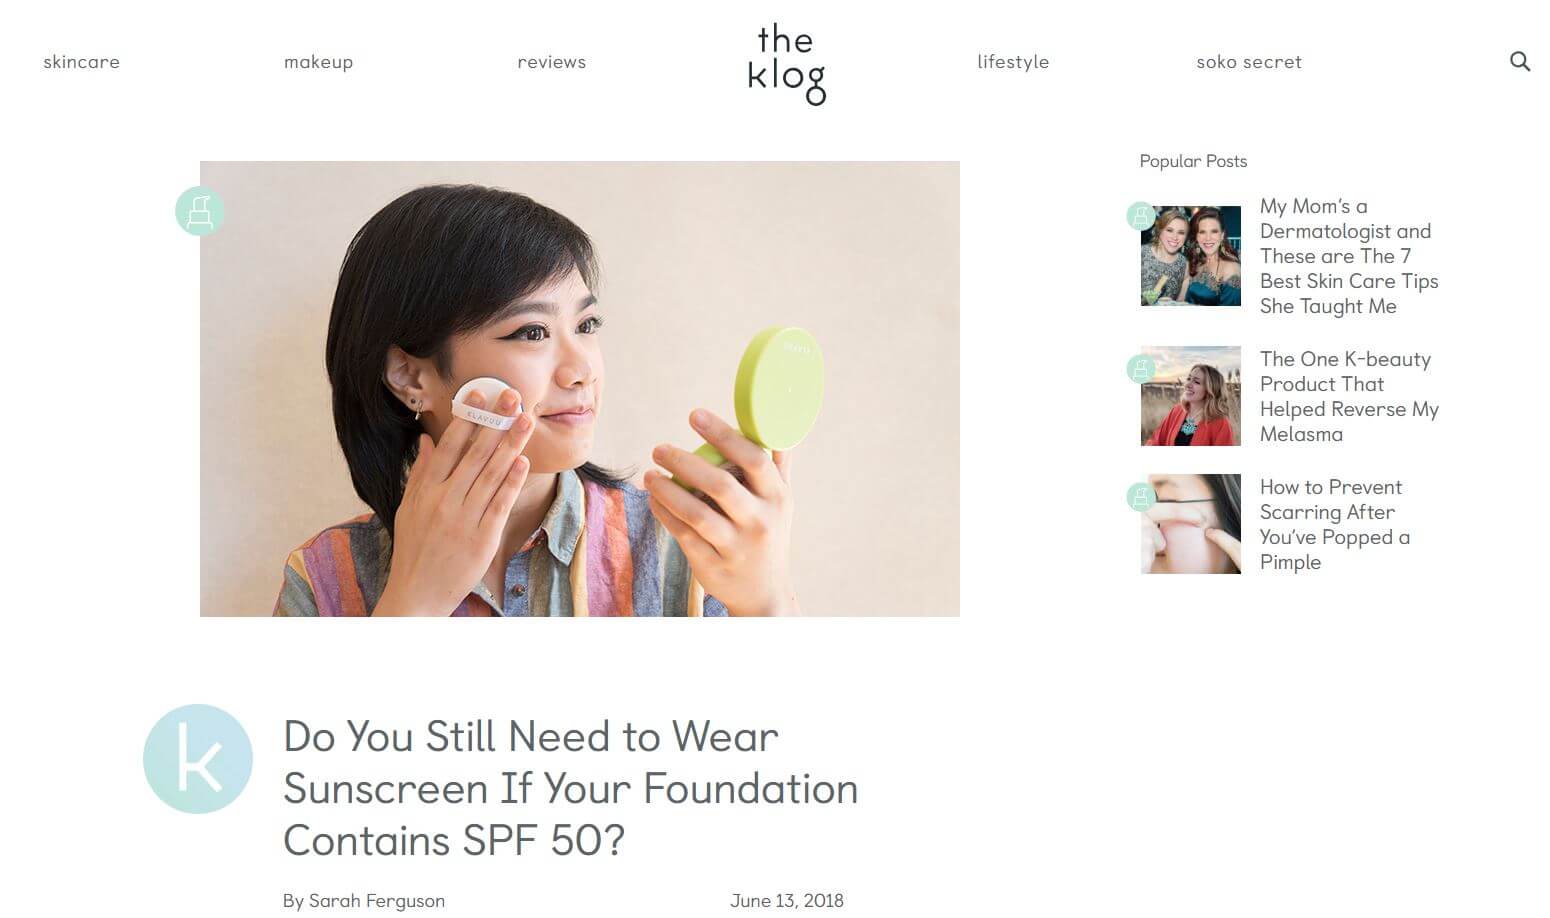Open the dermatologist mom skin care tips post

(1349, 256)
